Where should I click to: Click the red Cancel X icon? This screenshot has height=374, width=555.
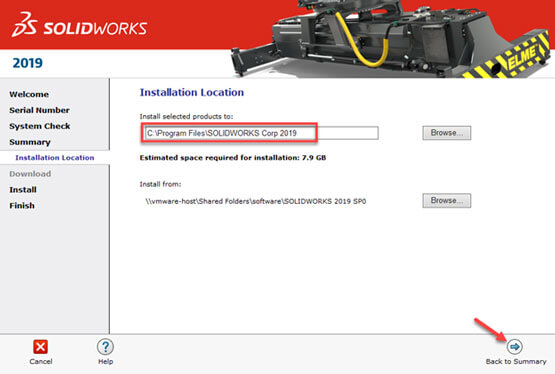(x=40, y=347)
